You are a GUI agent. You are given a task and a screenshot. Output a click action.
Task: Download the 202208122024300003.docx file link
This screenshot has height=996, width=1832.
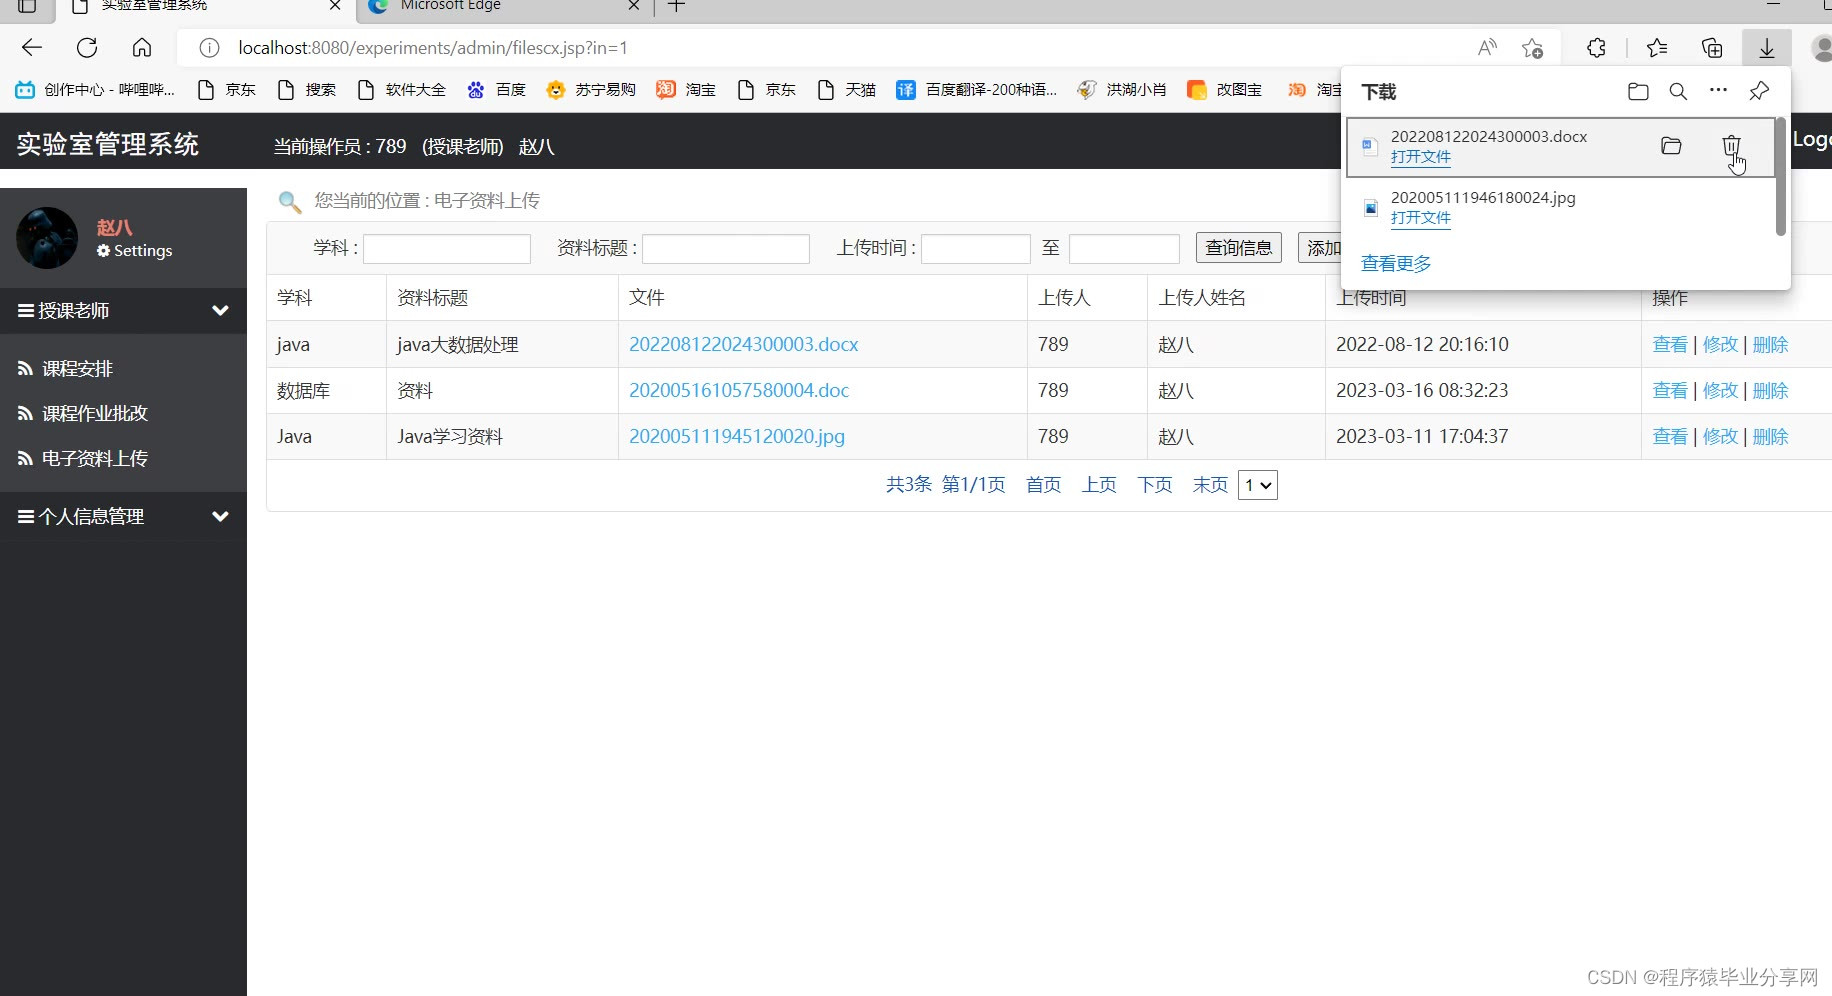click(744, 345)
